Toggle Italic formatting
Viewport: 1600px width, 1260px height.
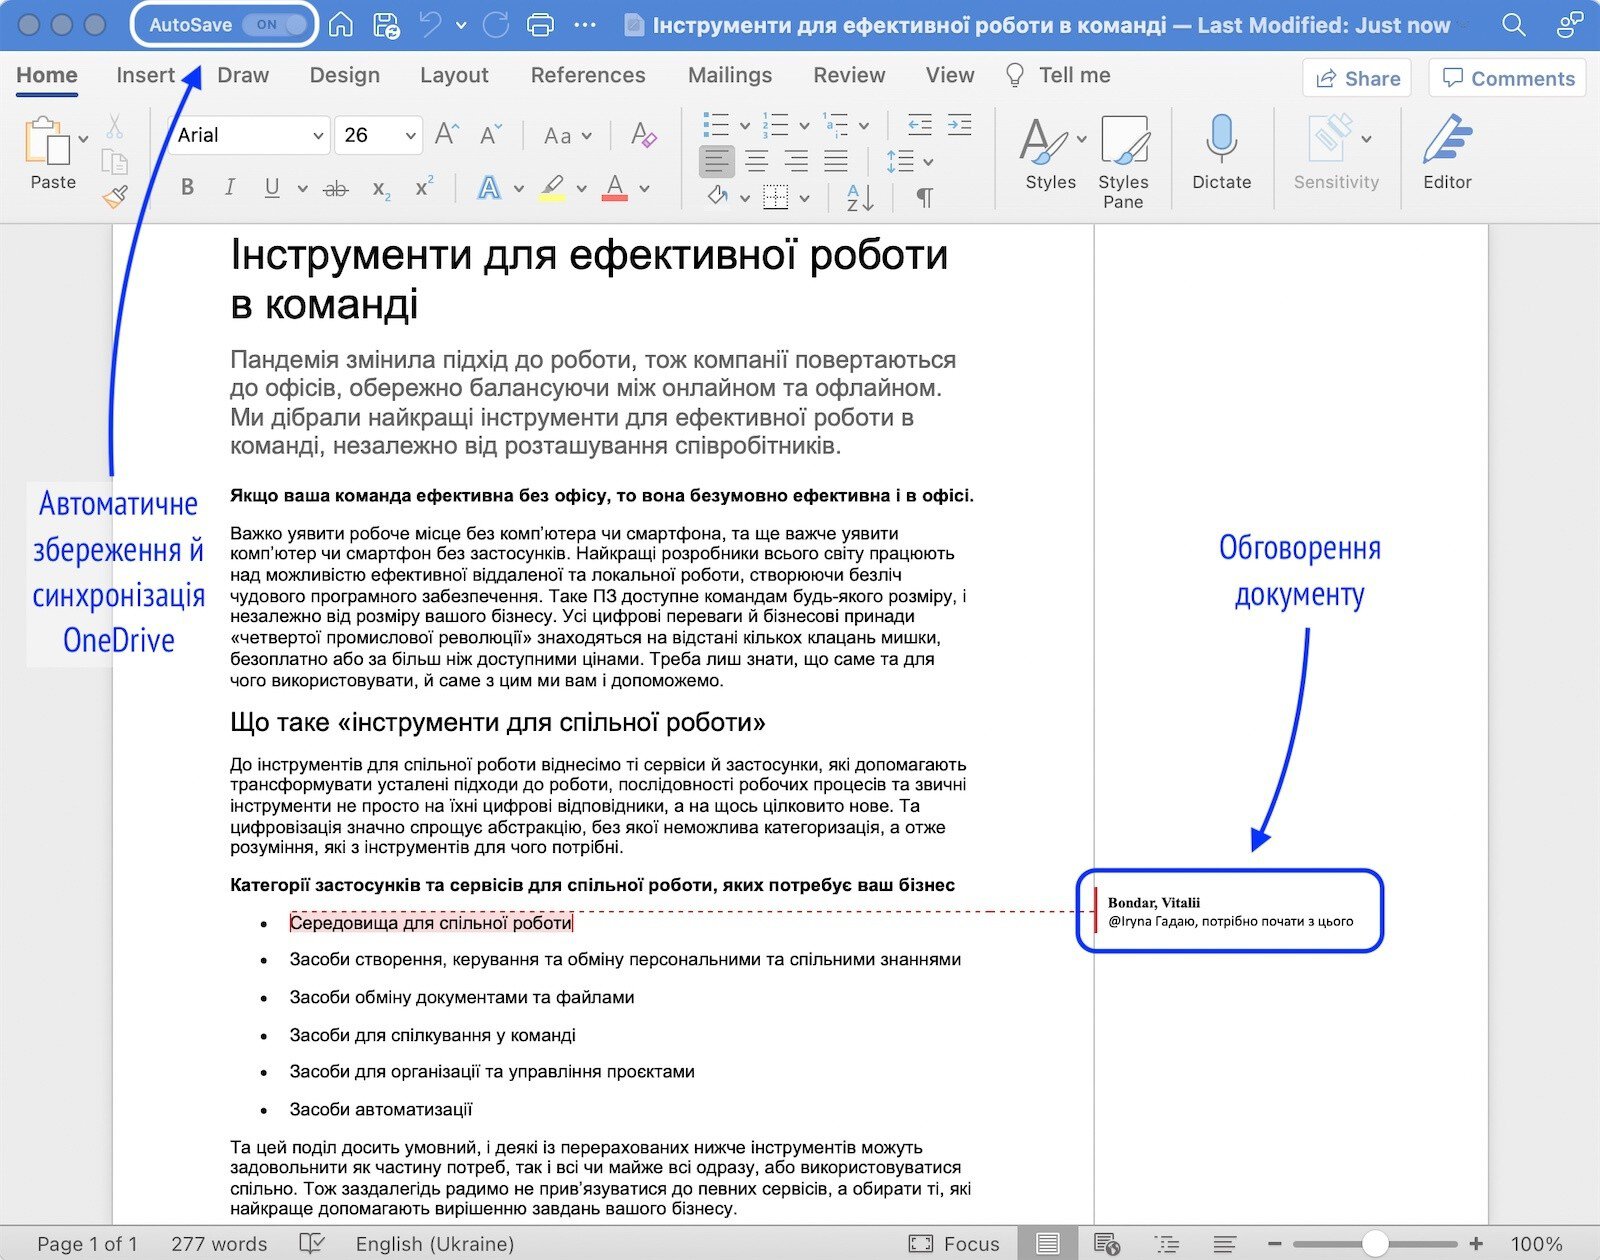pyautogui.click(x=230, y=187)
